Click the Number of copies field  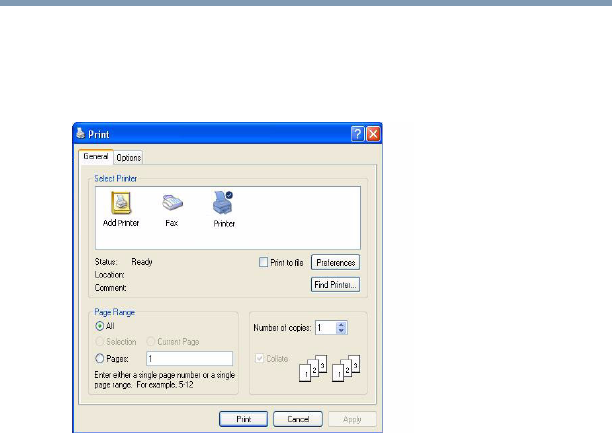click(326, 328)
